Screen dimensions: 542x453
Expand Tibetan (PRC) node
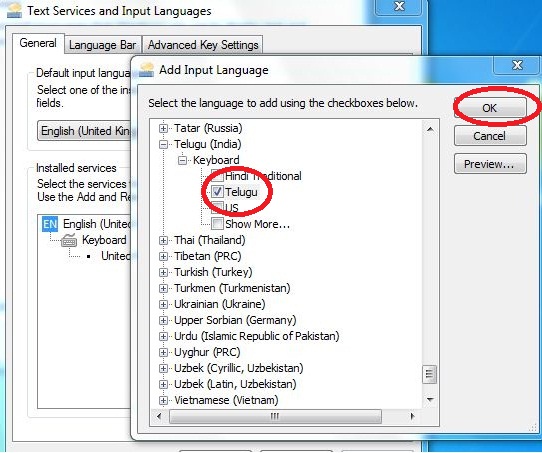coord(163,256)
